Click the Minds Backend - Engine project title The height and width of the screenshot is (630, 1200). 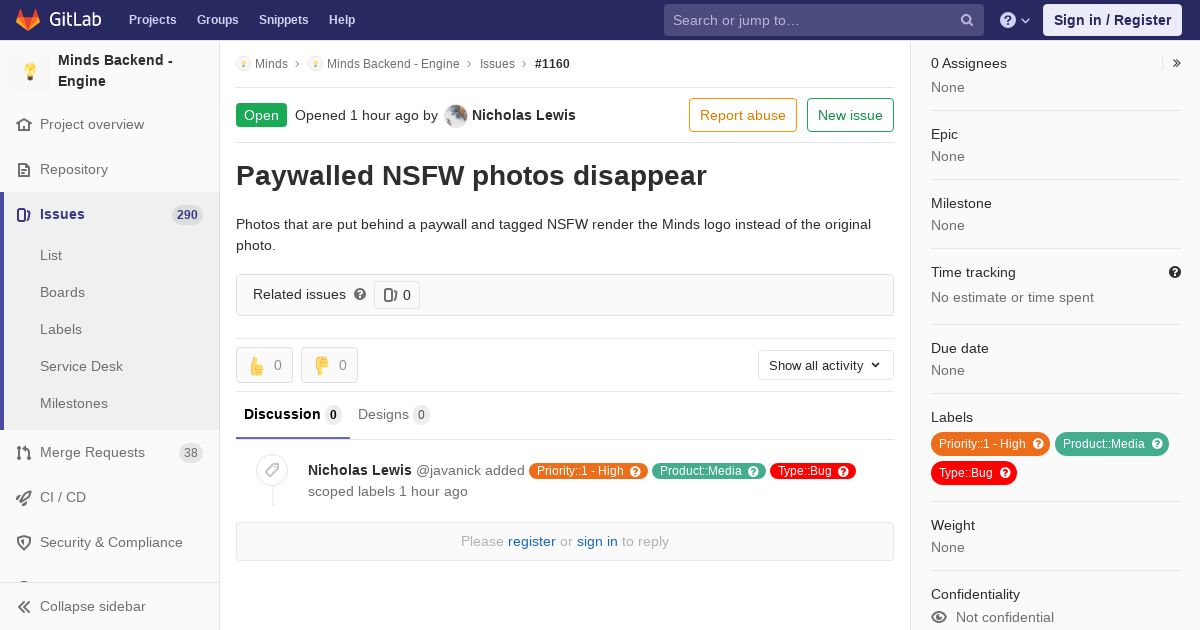pos(115,71)
